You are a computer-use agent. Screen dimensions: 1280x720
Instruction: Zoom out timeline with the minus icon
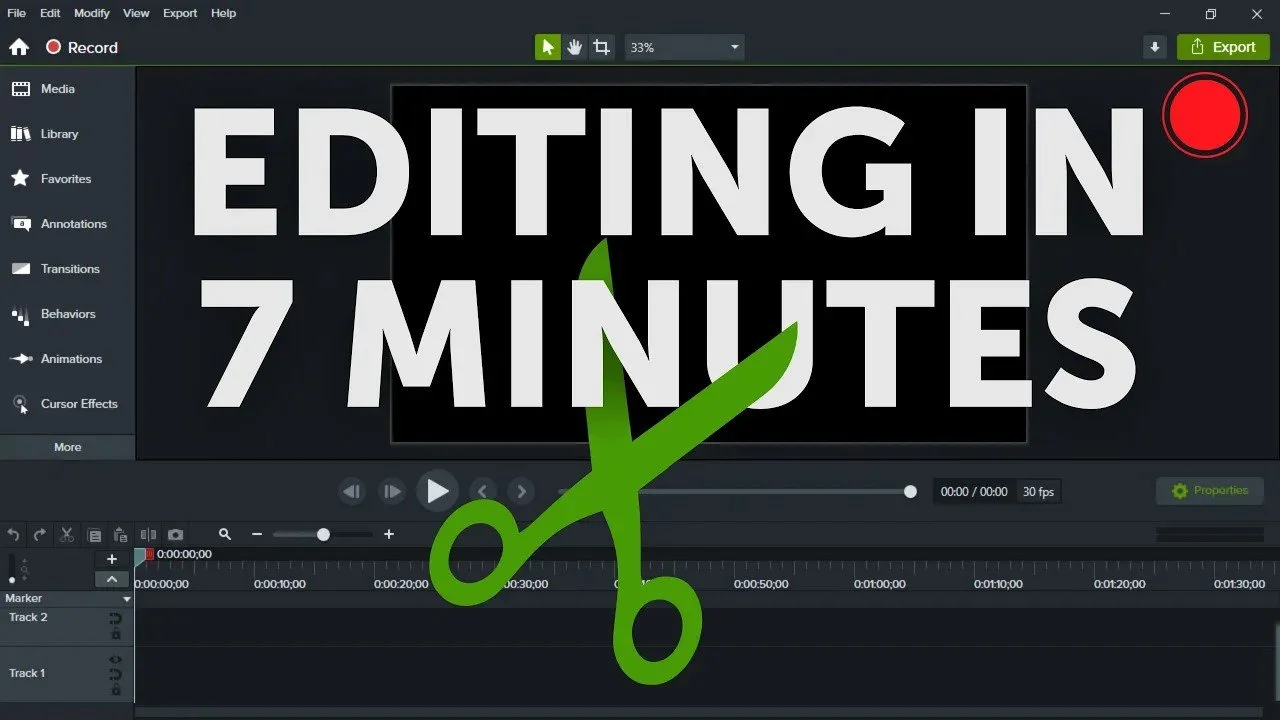click(x=257, y=535)
